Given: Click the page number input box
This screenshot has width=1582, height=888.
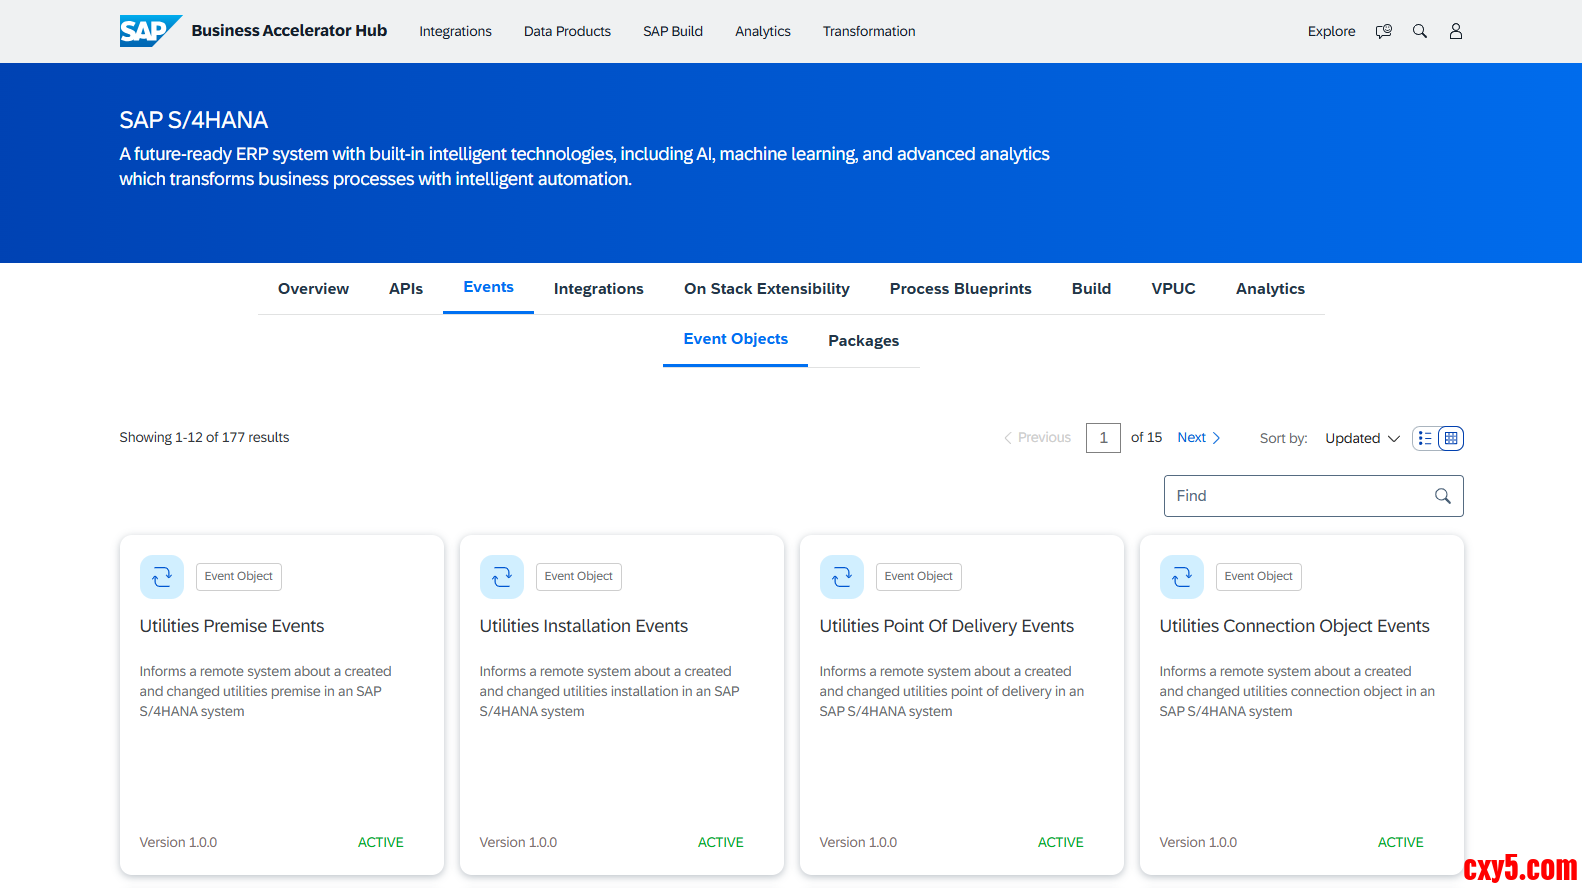Looking at the screenshot, I should 1103,438.
